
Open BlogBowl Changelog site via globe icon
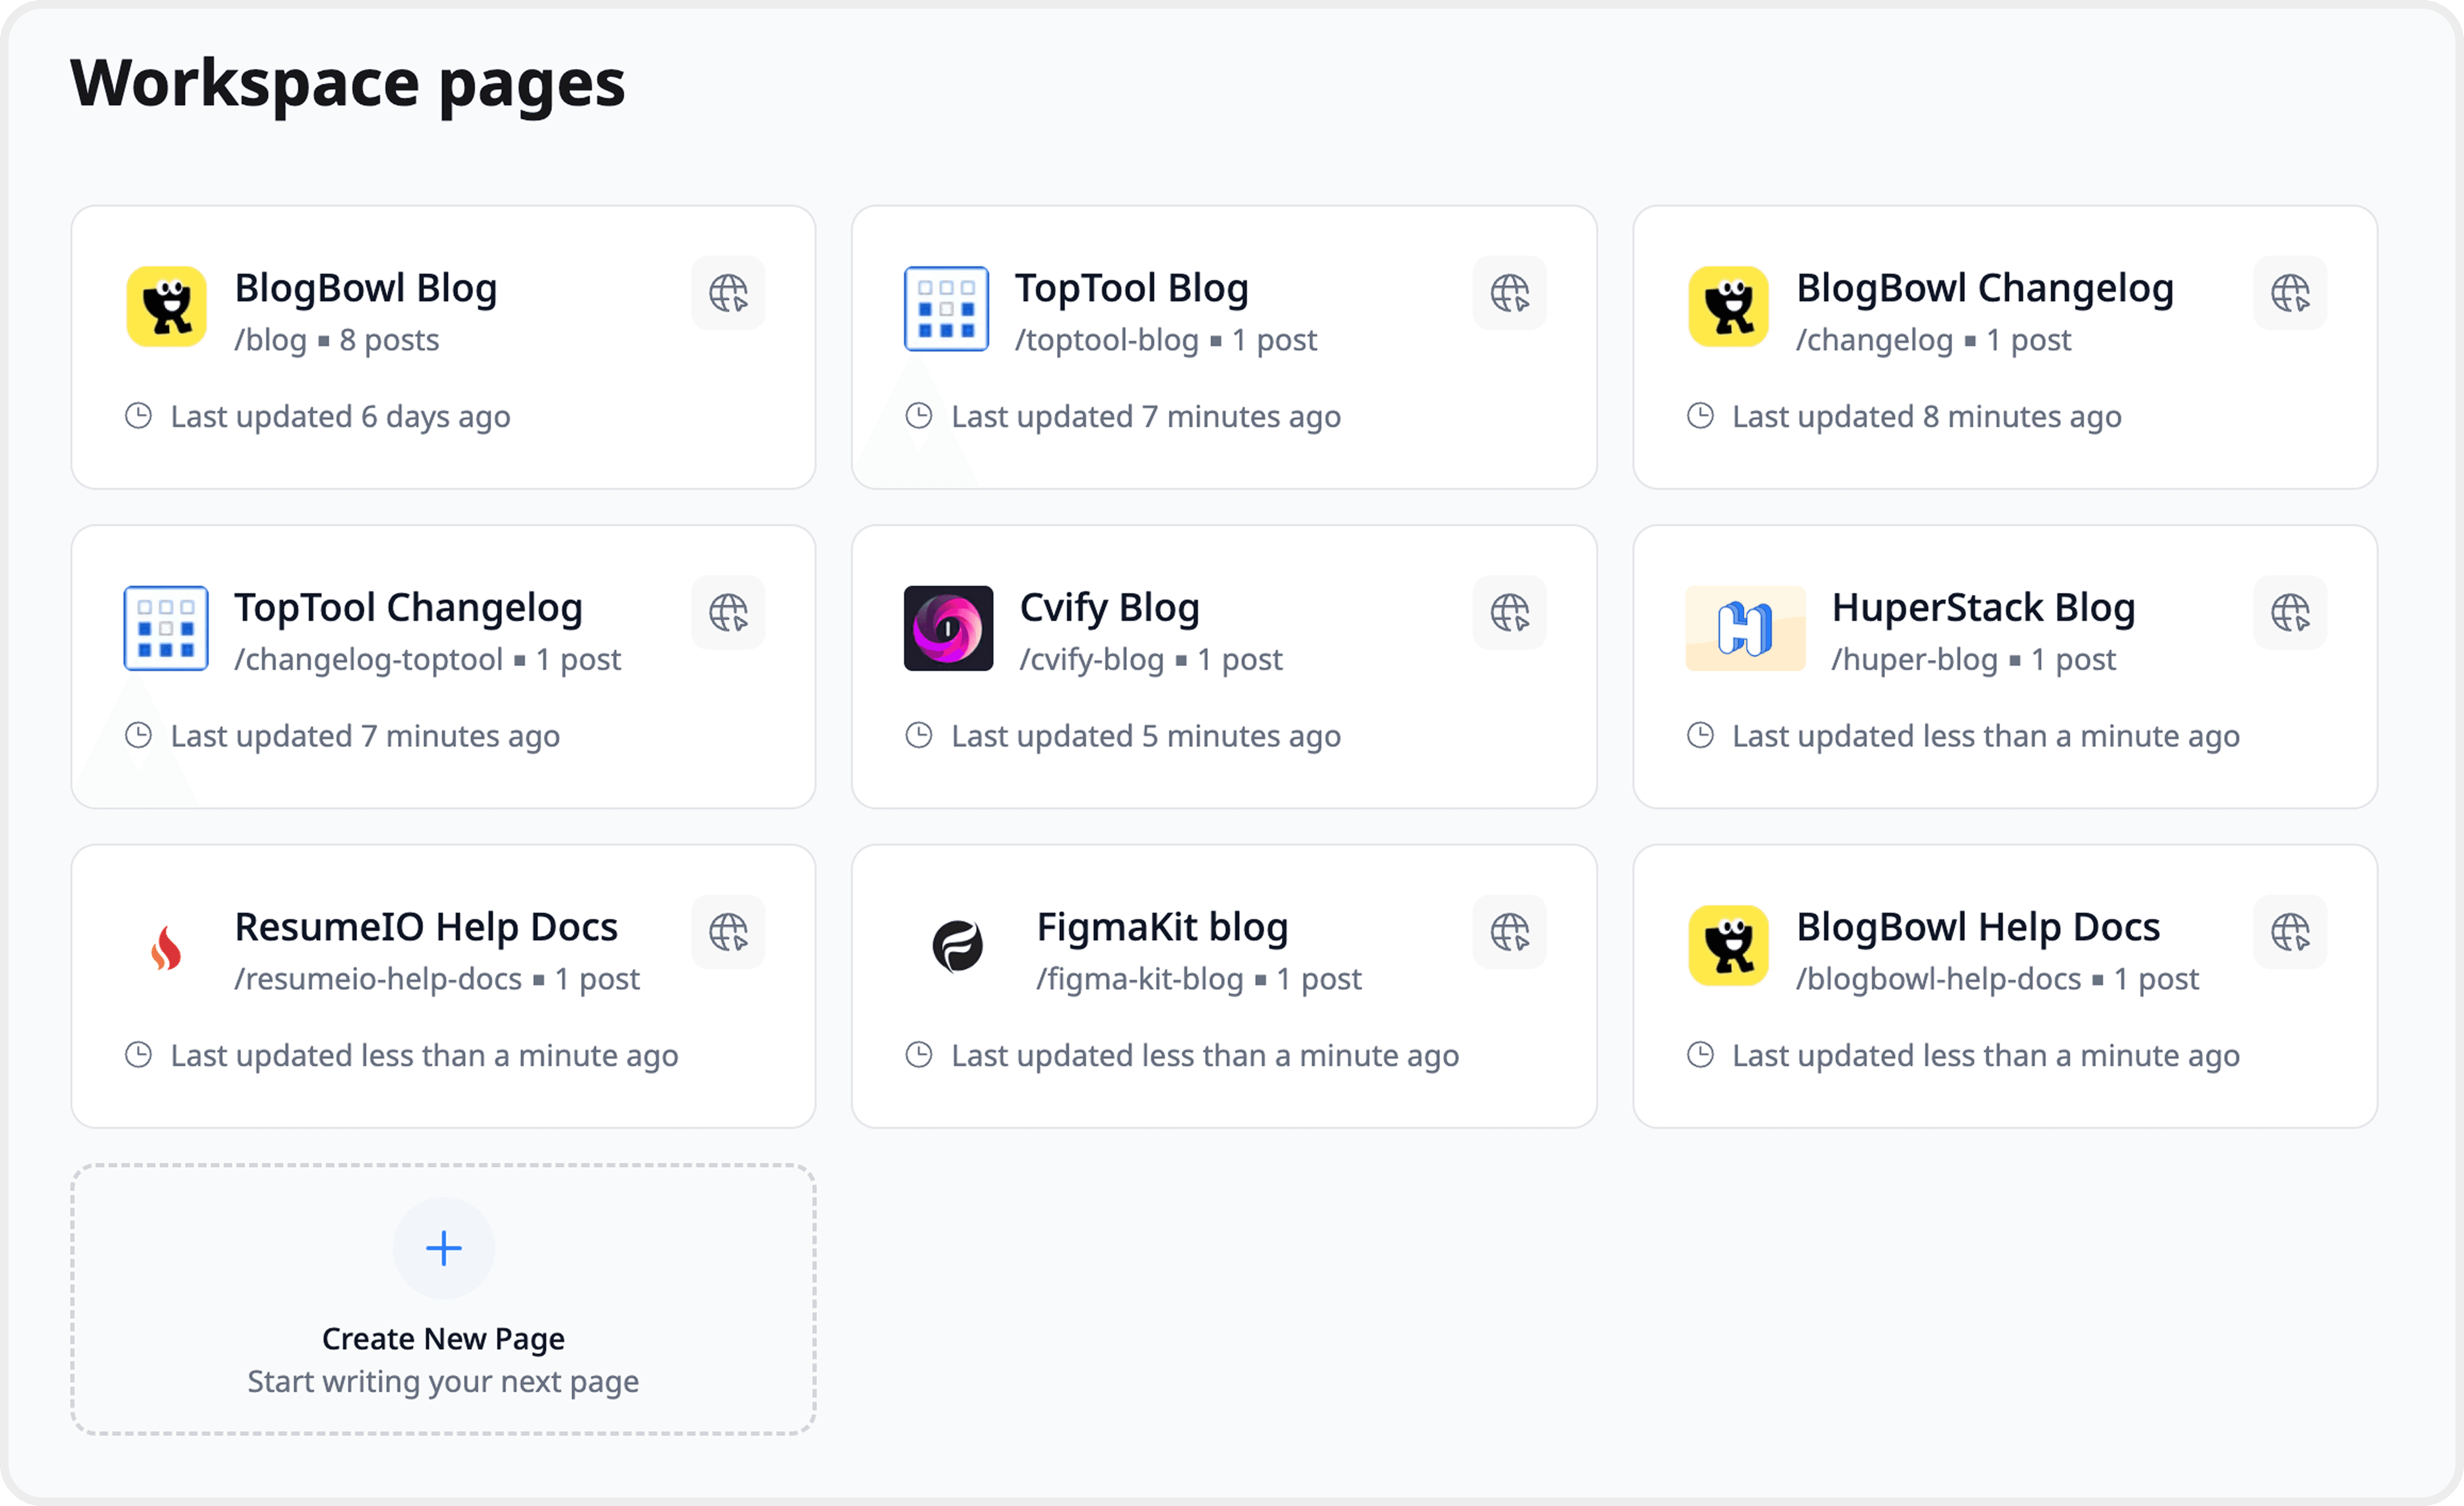2290,293
